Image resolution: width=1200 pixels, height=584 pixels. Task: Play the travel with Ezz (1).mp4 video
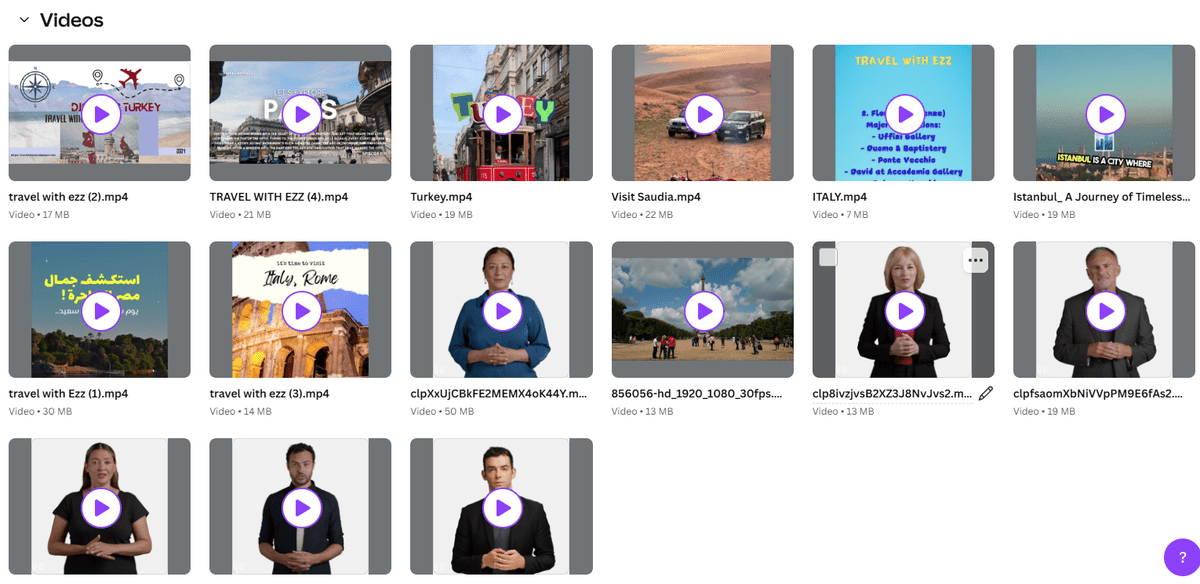coord(100,311)
